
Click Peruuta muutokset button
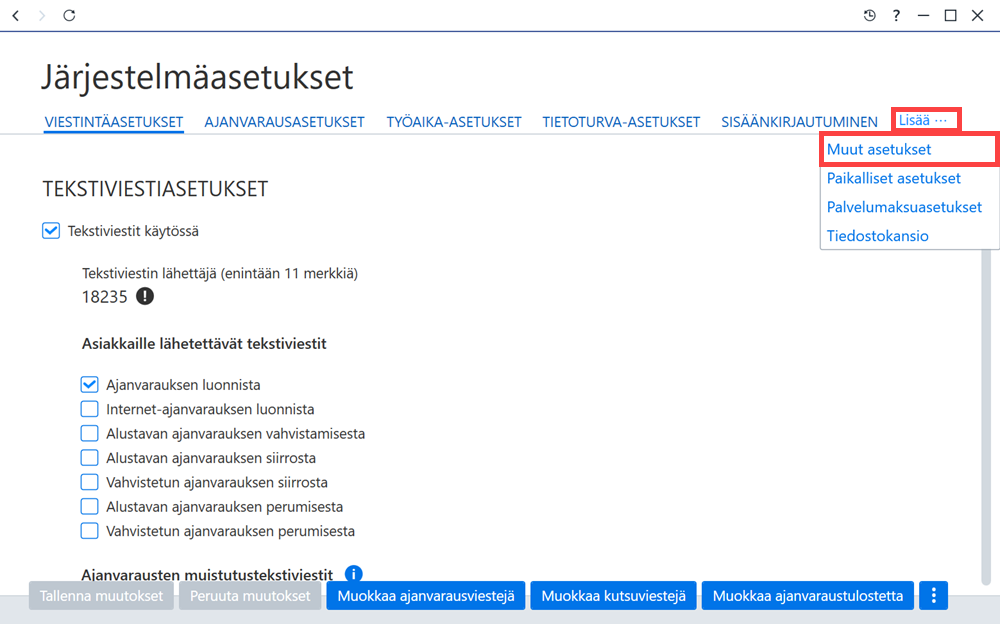250,596
